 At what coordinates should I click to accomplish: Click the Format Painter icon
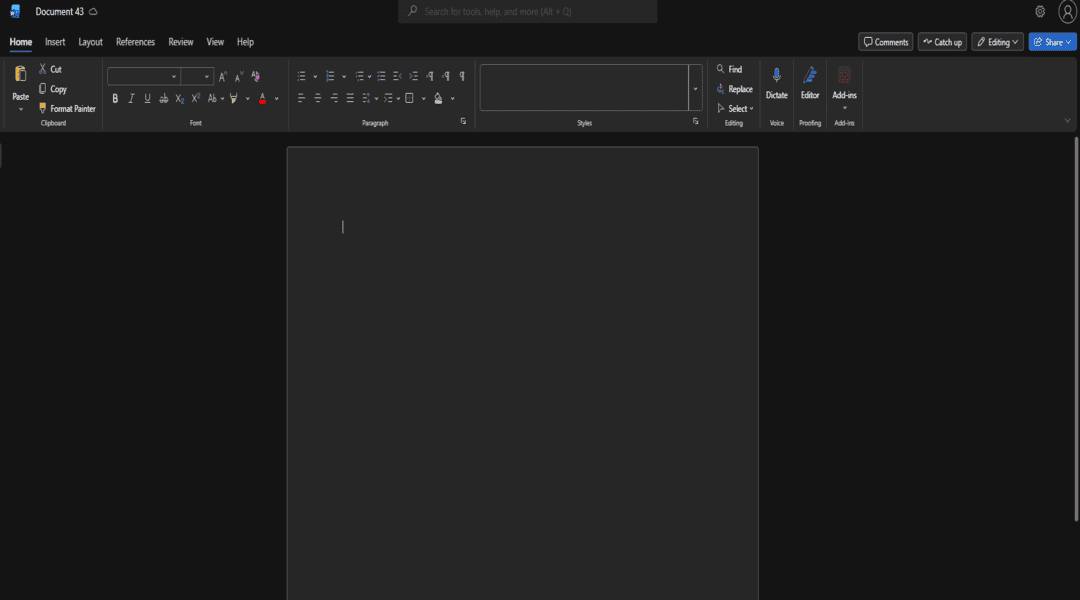[x=43, y=108]
